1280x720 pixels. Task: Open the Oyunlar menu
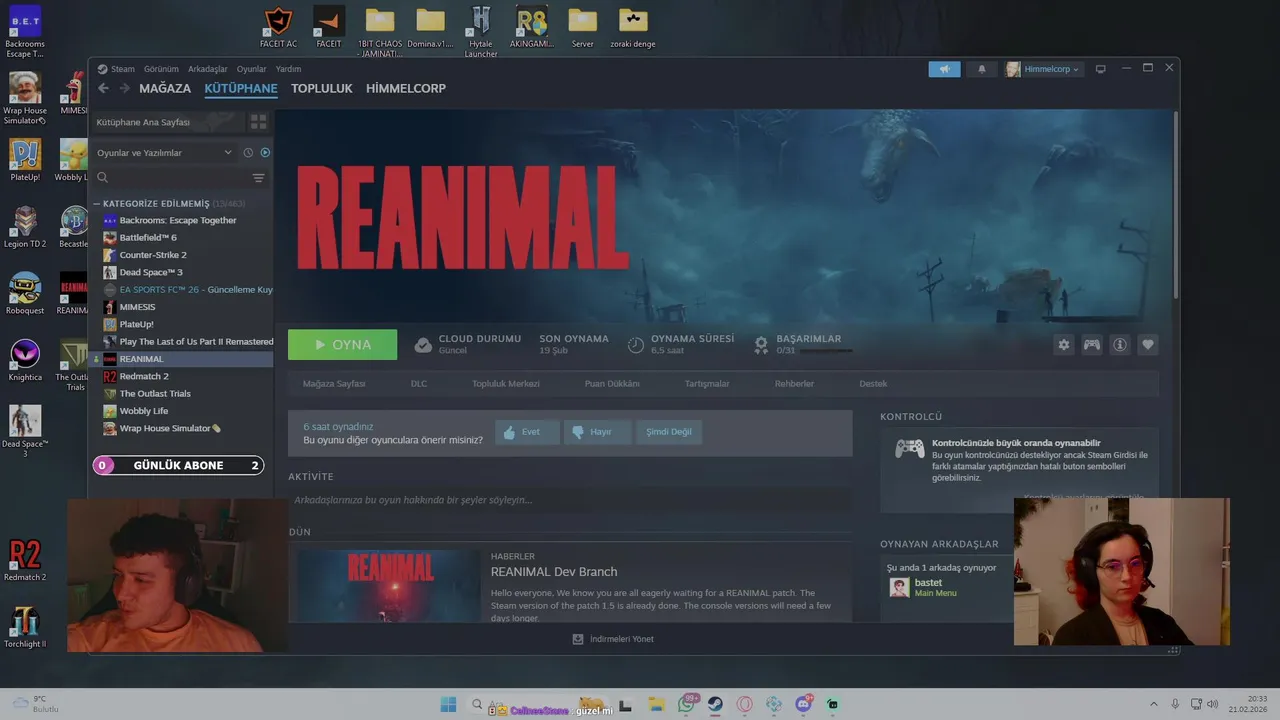[251, 69]
